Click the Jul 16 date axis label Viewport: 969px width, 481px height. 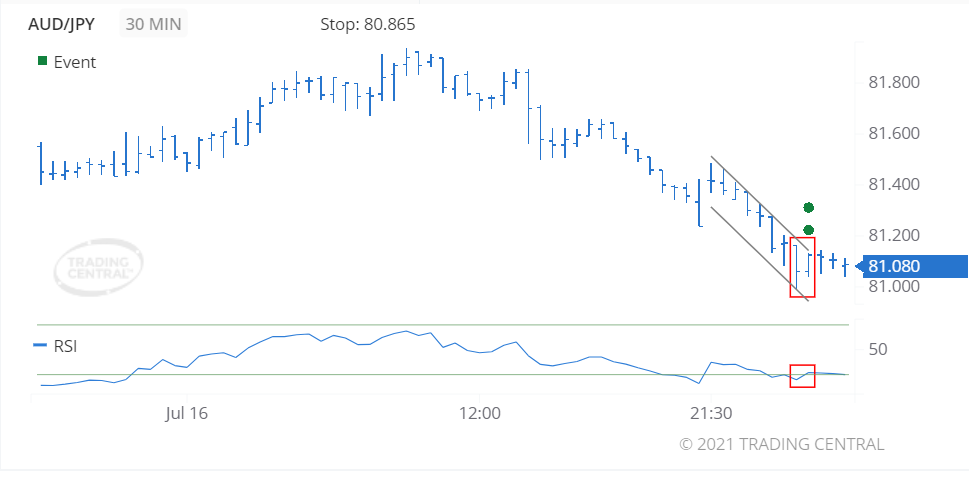pos(186,414)
